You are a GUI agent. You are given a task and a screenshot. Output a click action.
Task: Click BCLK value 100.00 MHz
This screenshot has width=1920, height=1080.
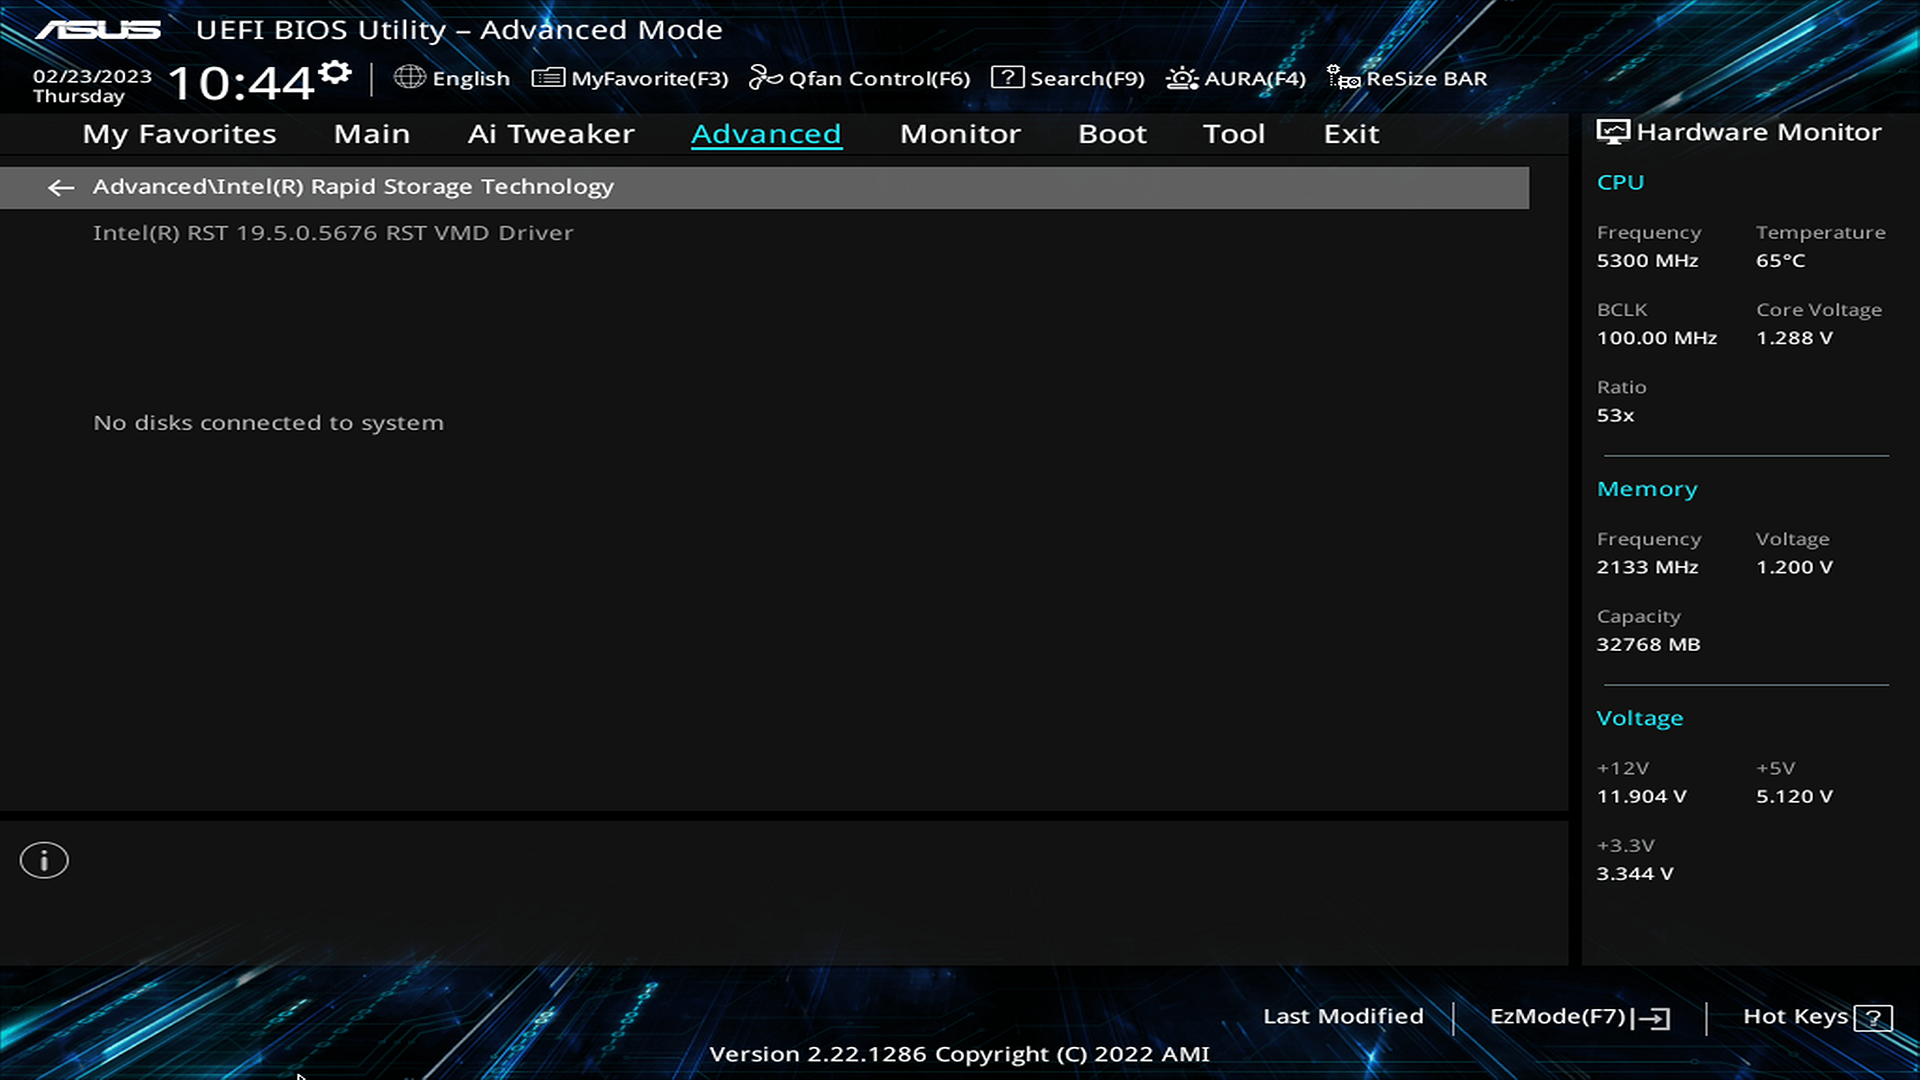tap(1656, 338)
